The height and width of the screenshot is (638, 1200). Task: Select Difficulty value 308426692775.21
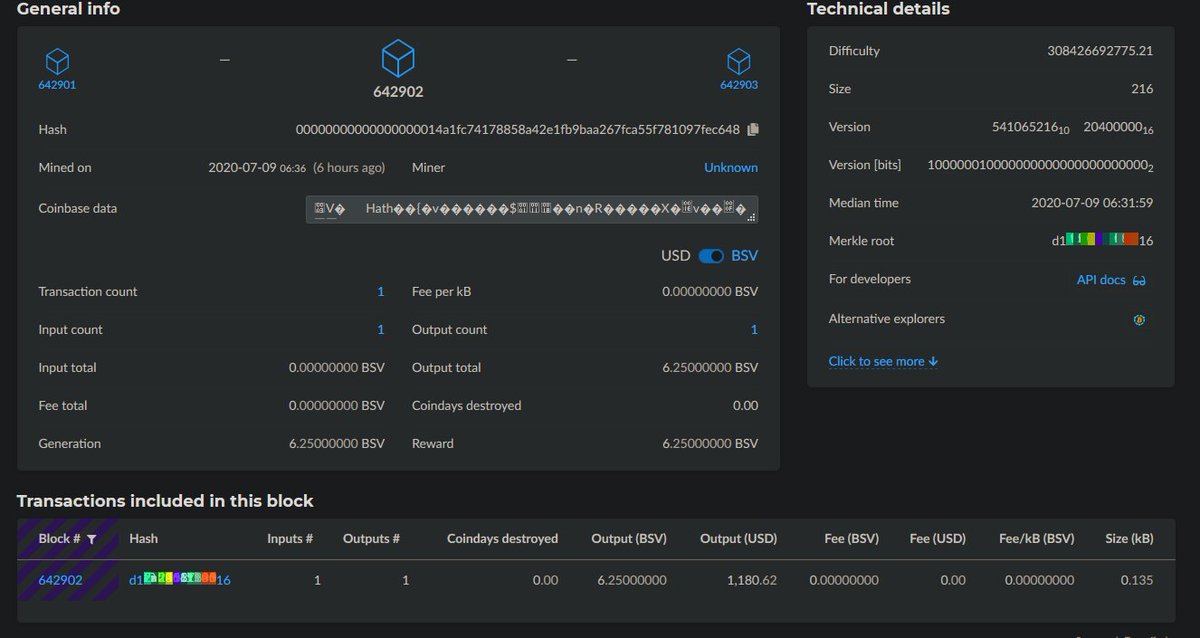(x=1100, y=51)
